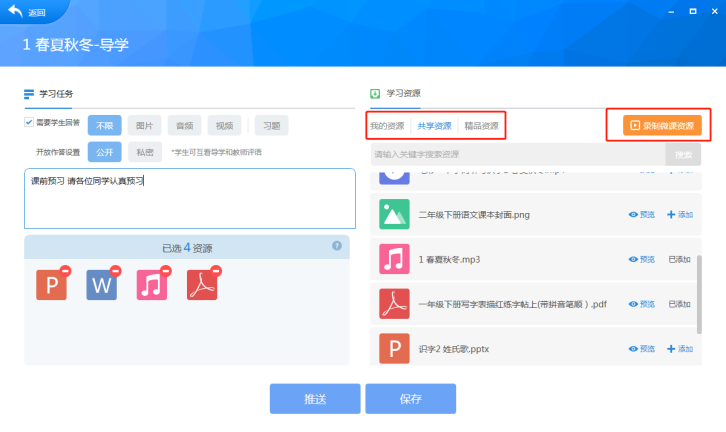726x432 pixels.
Task: Toggle the 需要学生回答 checkbox
Action: (x=29, y=122)
